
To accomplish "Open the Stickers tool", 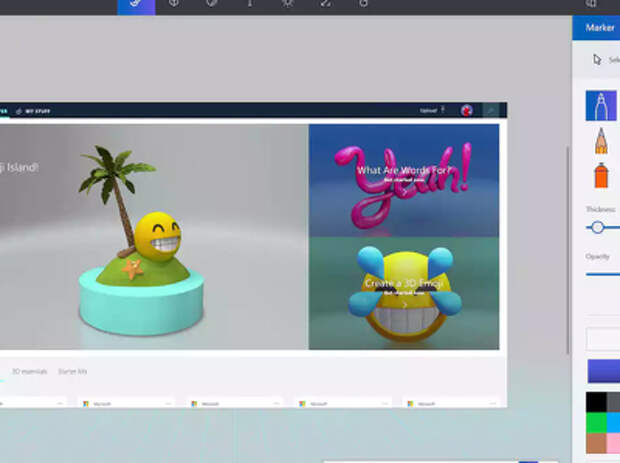I will point(211,5).
